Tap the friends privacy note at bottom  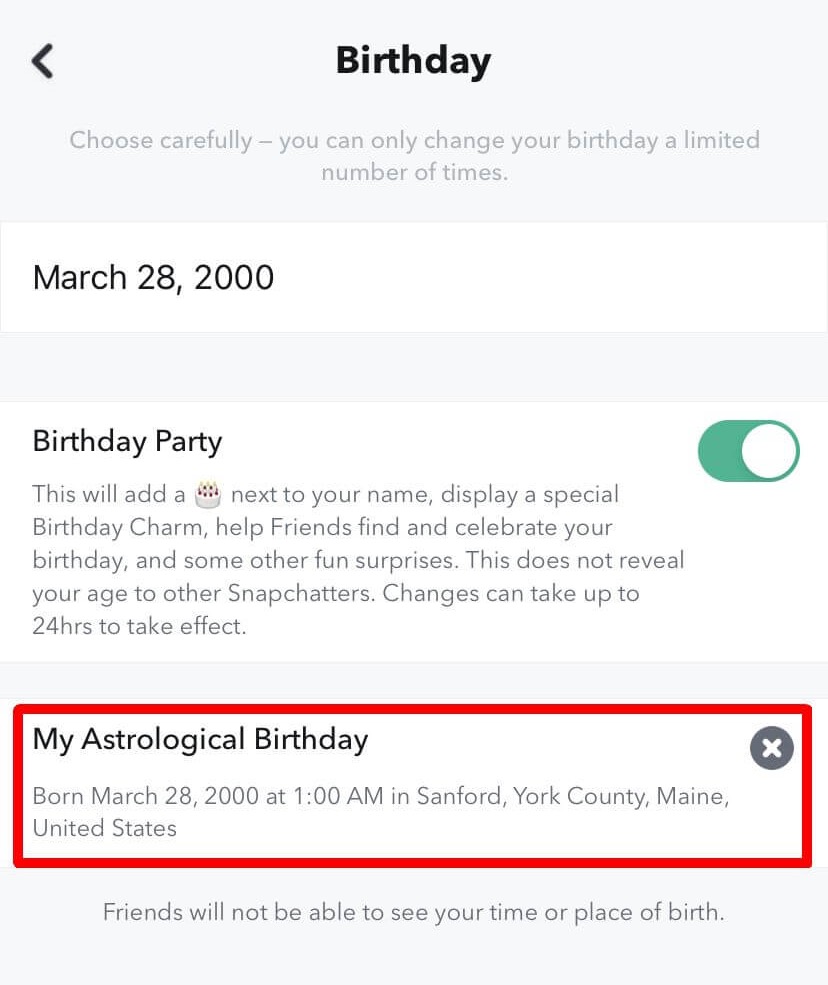tap(413, 912)
